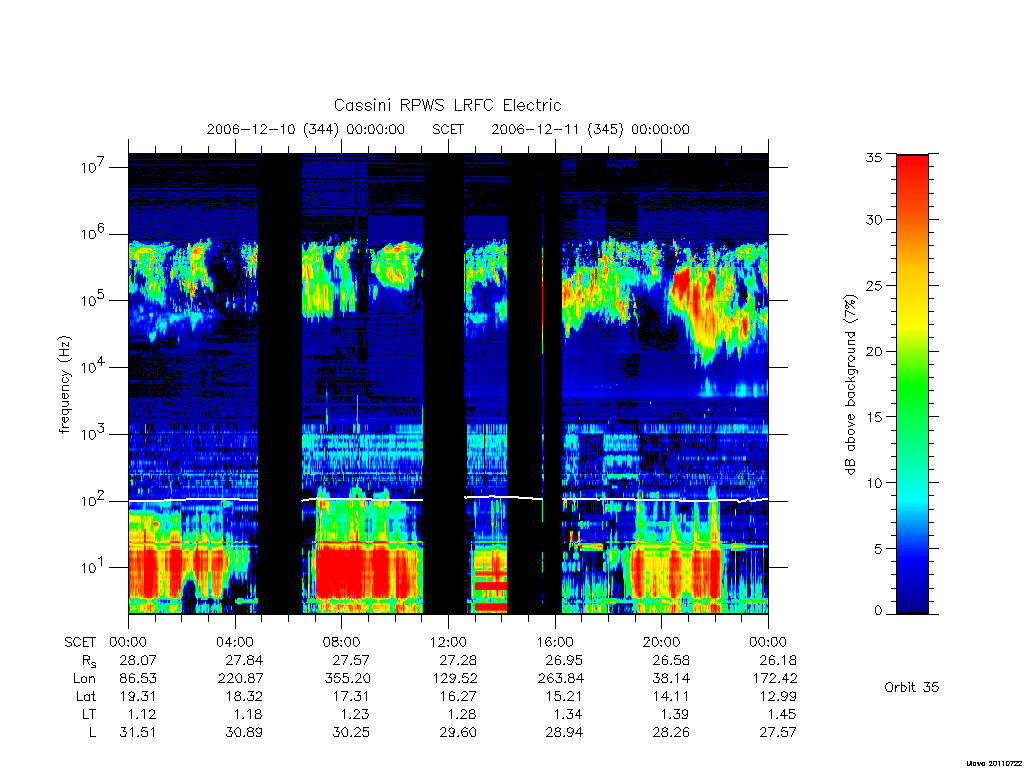
Task: Click the Rs value '28.07'
Action: 138,660
